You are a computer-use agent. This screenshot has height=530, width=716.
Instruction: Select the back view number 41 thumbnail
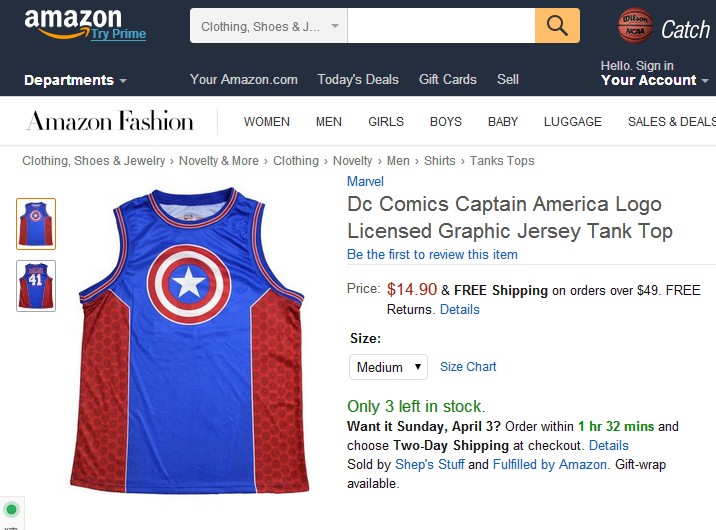(36, 285)
